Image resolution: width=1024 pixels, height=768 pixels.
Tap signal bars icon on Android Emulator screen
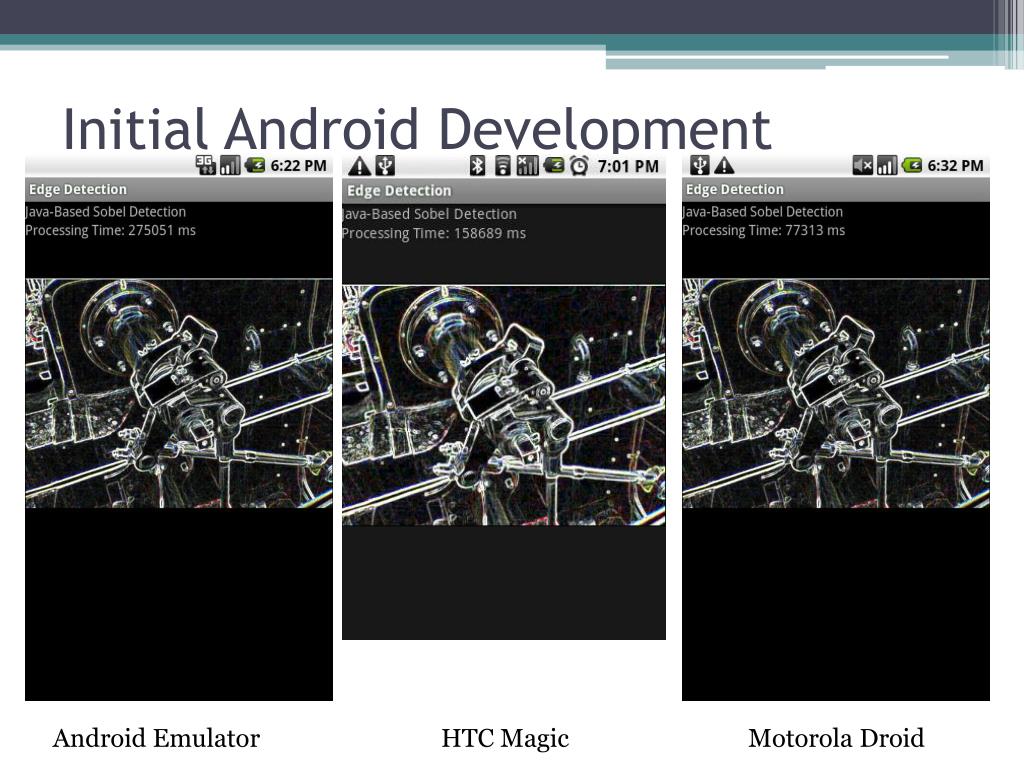point(229,165)
